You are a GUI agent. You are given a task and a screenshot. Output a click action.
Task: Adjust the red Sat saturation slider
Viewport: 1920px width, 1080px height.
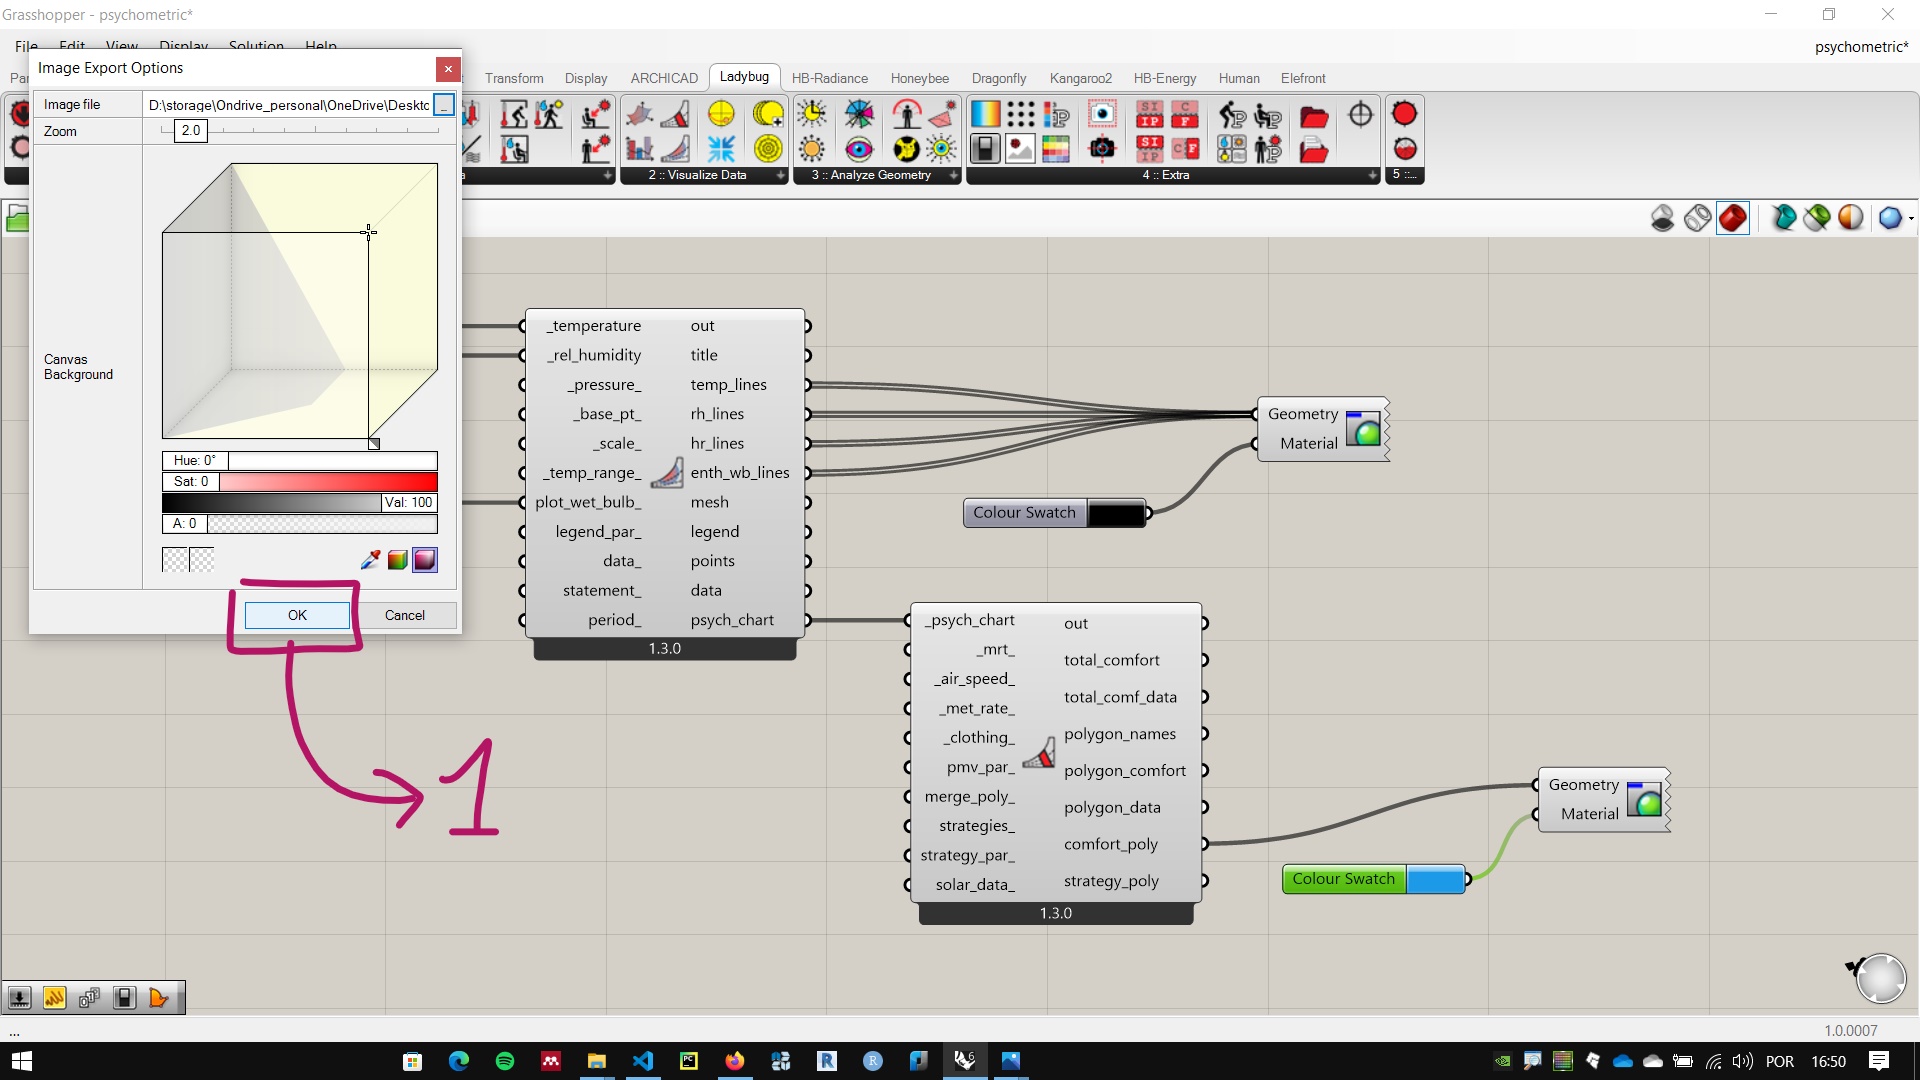coord(299,482)
